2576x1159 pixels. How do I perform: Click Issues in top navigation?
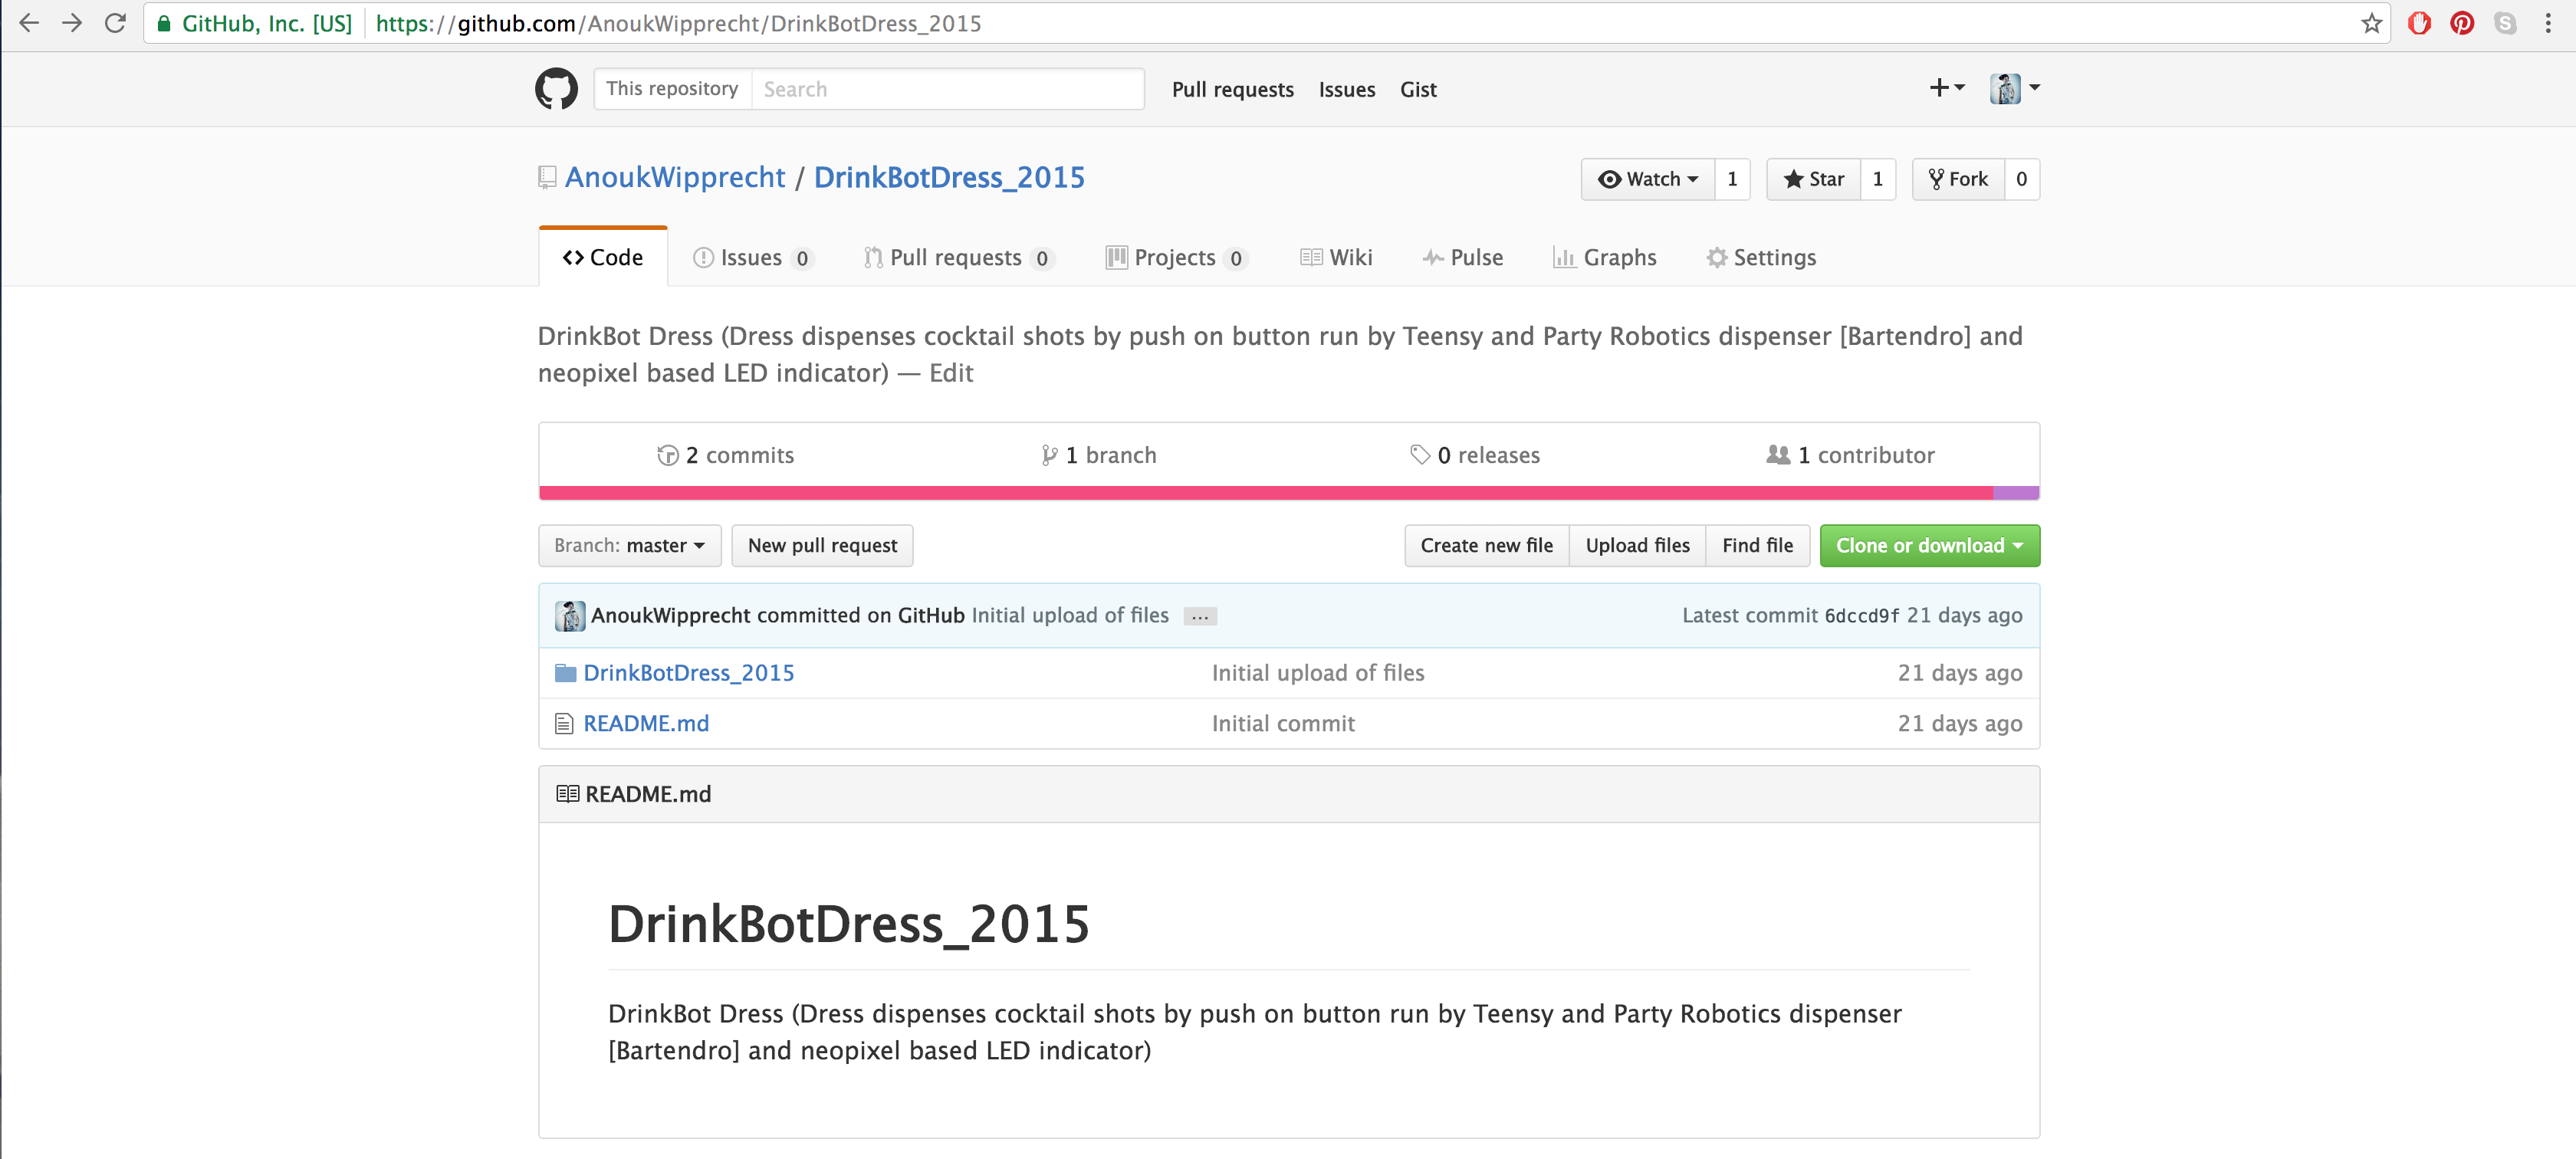(1346, 90)
